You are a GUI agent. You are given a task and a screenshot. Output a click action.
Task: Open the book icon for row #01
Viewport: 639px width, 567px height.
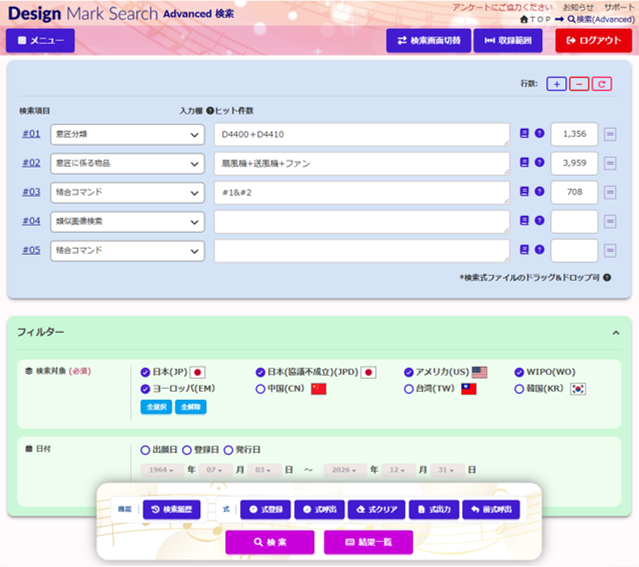point(524,133)
